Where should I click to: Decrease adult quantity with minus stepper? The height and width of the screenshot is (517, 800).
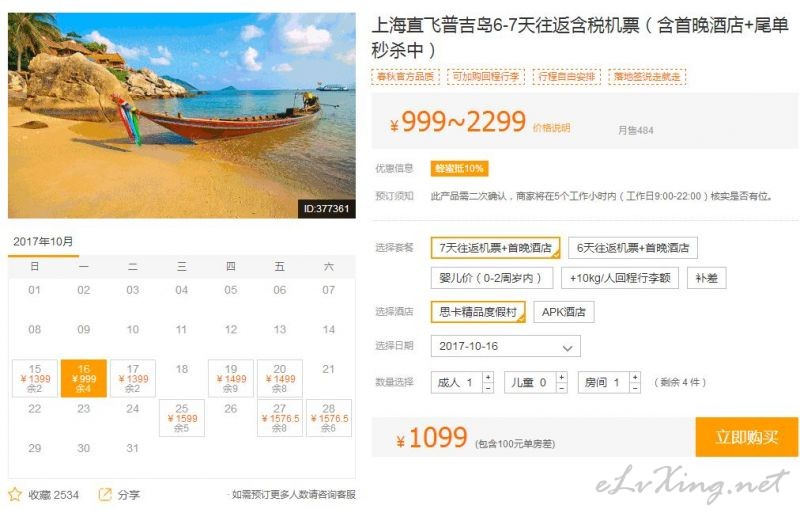pyautogui.click(x=488, y=388)
